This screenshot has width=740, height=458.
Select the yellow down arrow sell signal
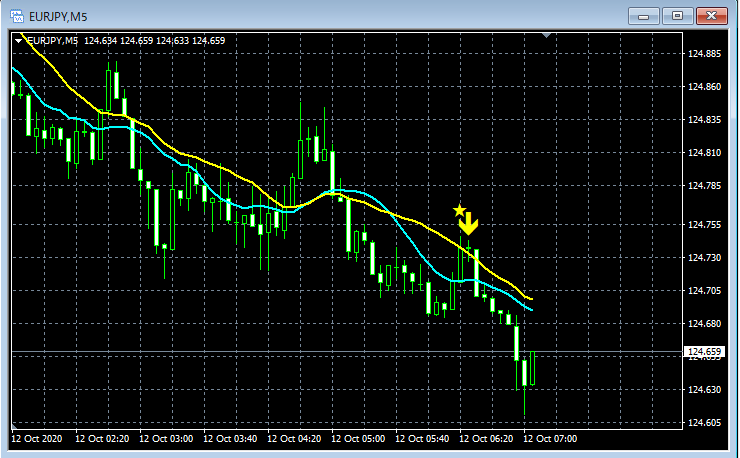point(469,224)
